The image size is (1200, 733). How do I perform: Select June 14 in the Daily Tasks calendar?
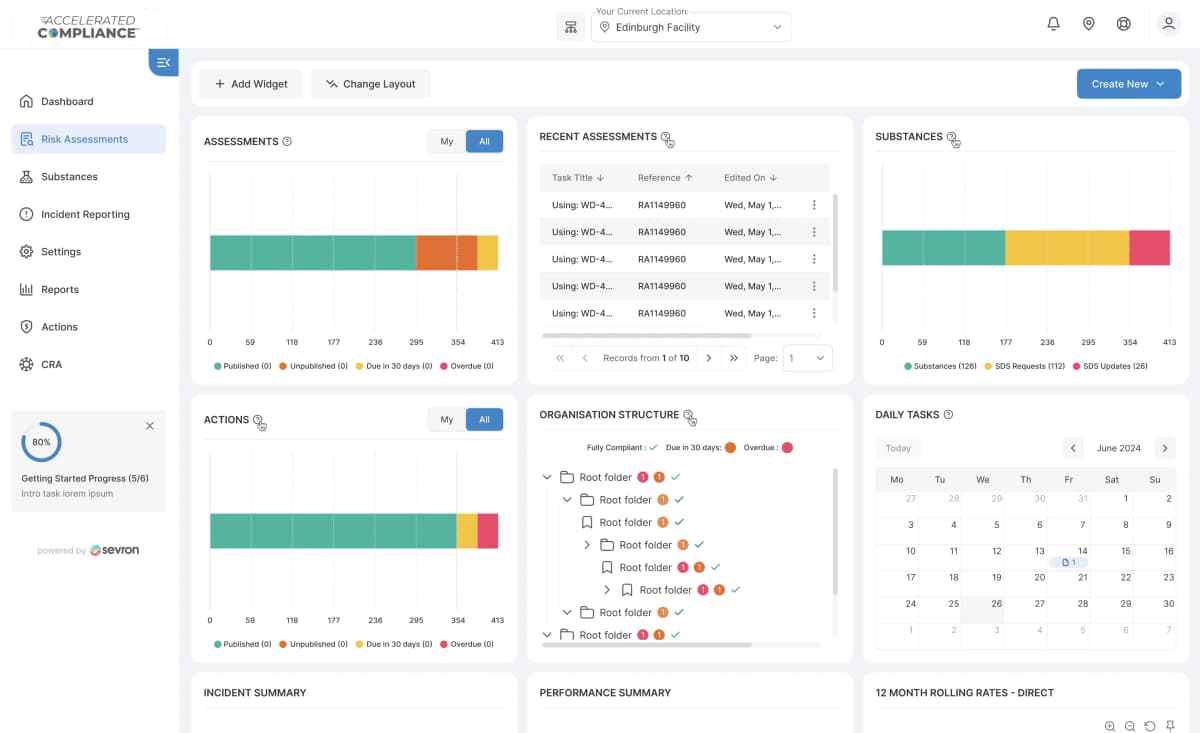coord(1069,551)
